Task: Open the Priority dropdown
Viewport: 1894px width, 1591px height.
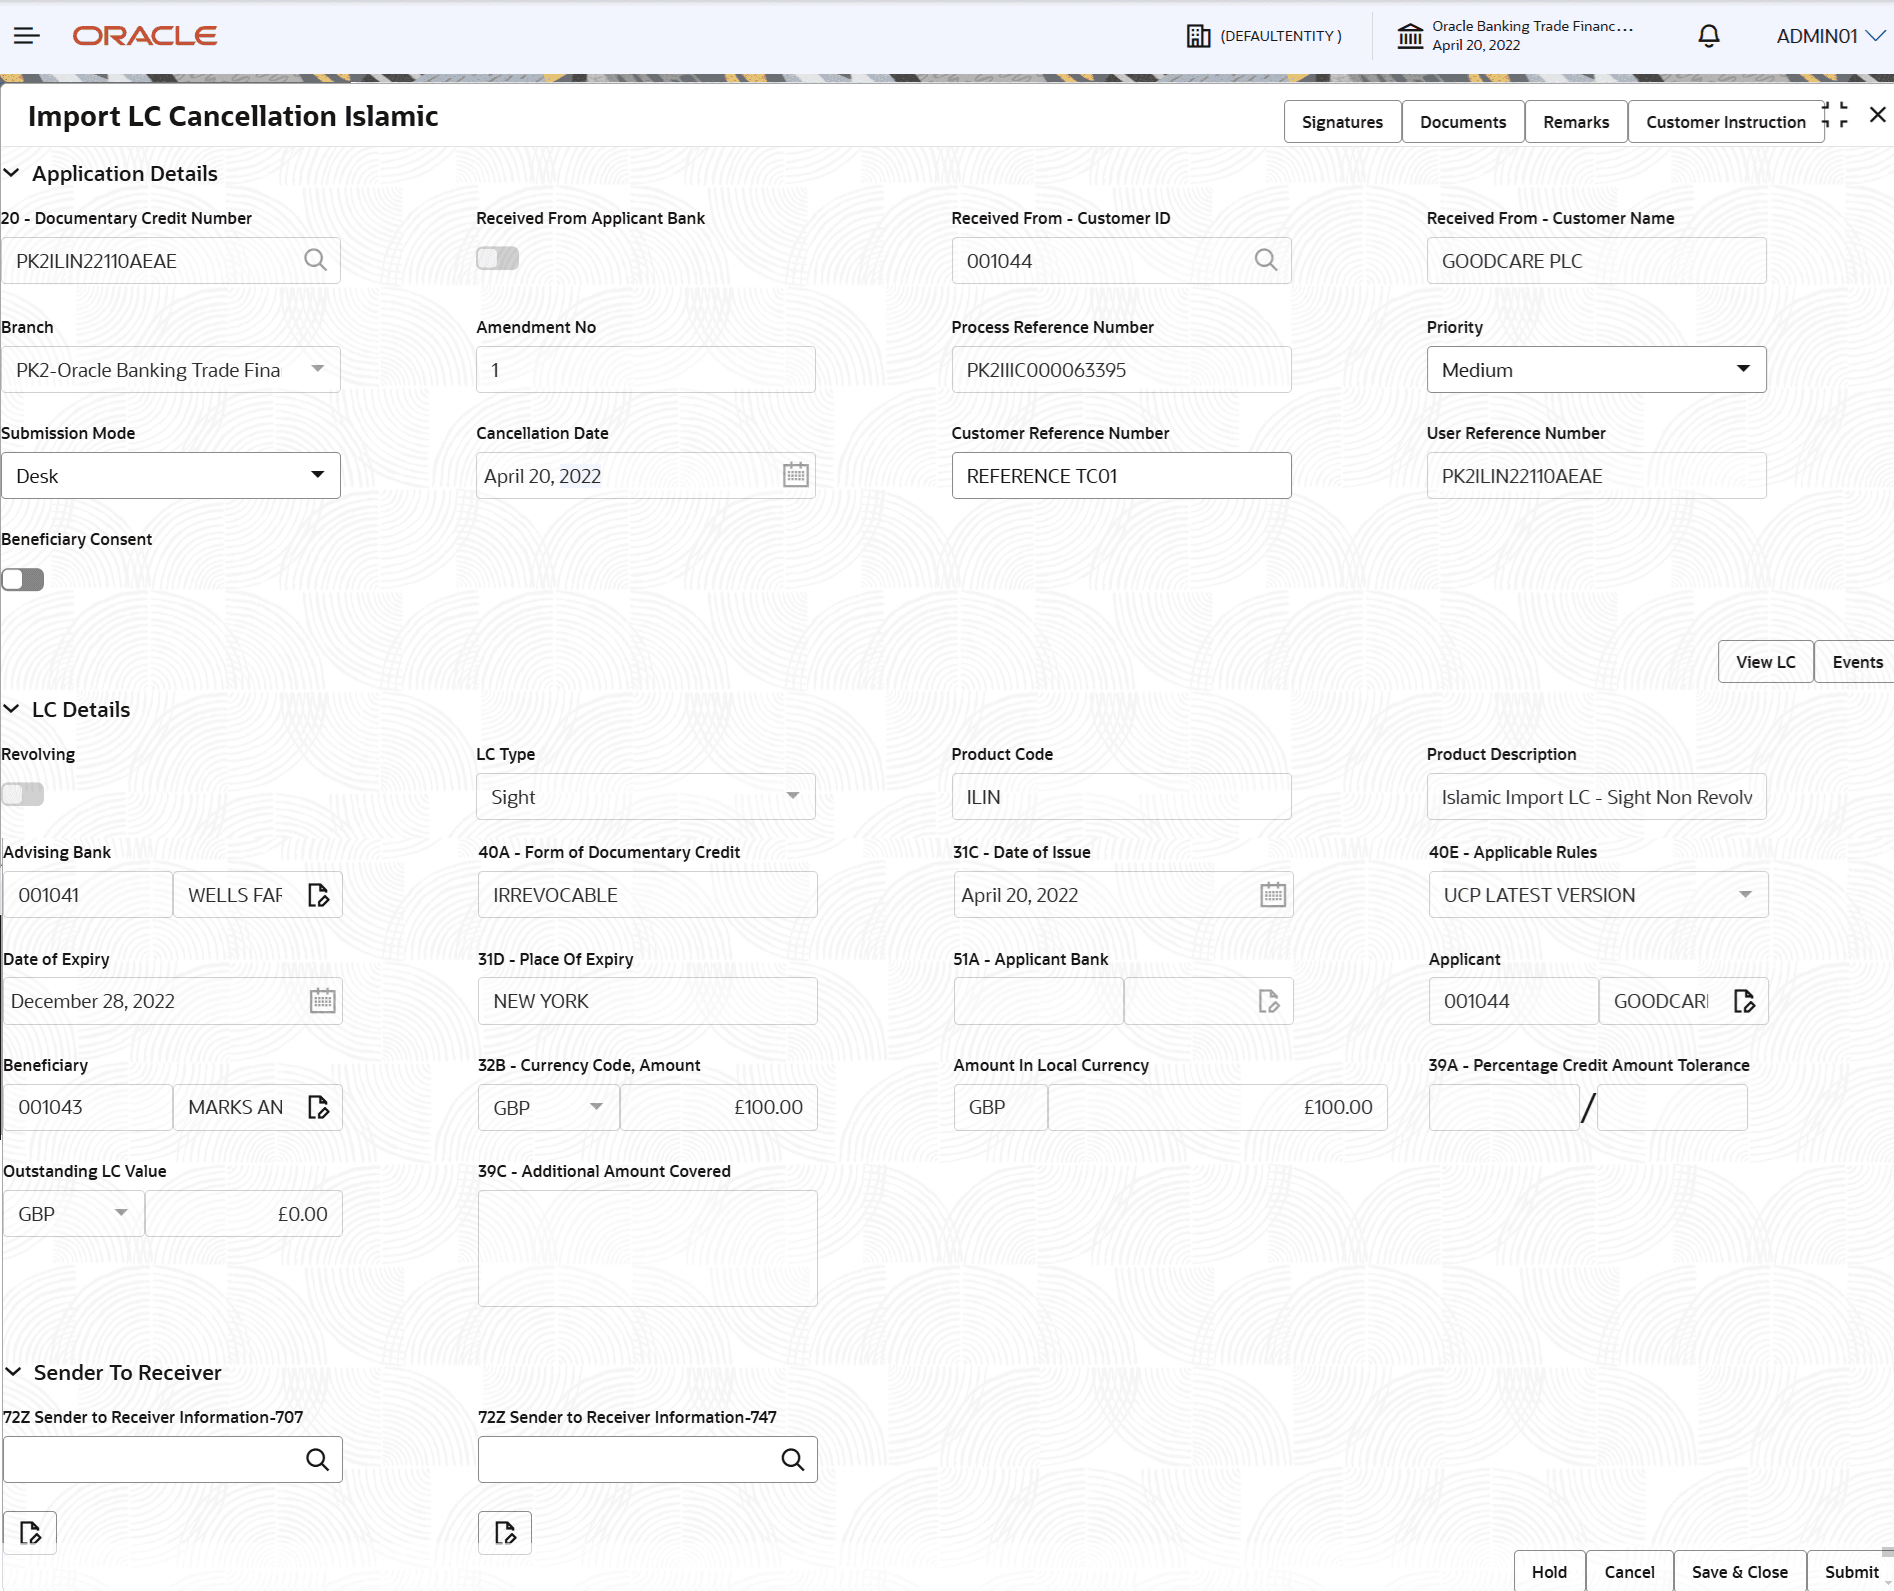Action: click(x=1744, y=369)
